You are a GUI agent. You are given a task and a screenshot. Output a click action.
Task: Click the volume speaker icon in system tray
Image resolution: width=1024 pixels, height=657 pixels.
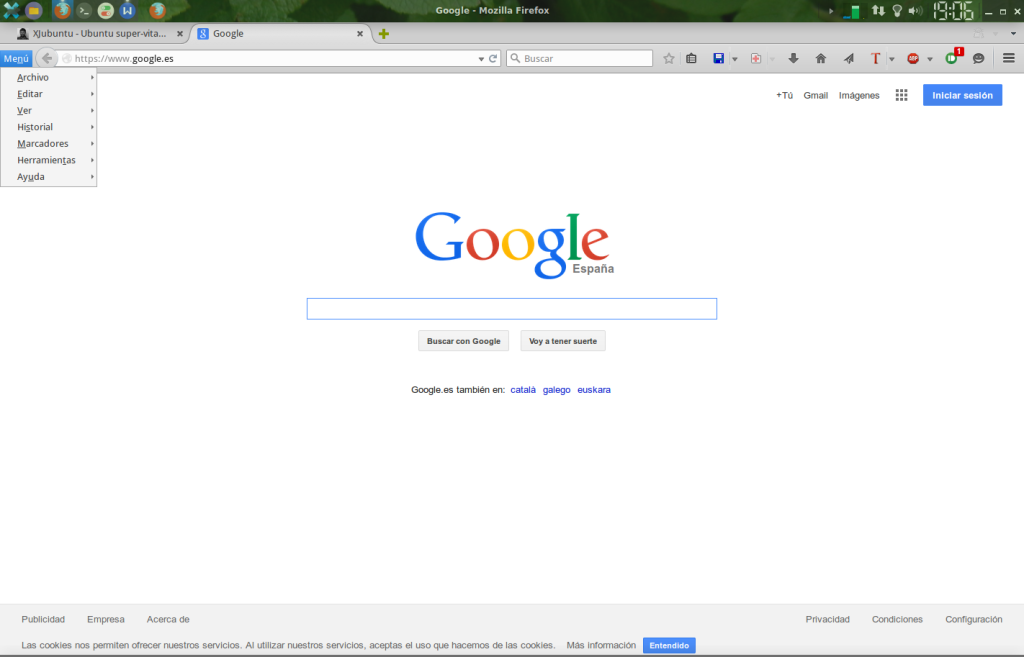pyautogui.click(x=916, y=11)
